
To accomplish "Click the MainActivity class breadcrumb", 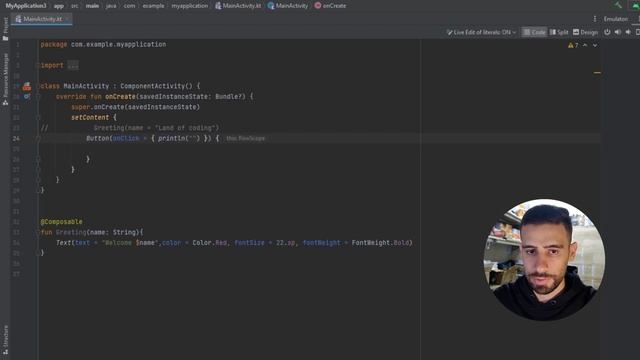I will click(x=288, y=6).
